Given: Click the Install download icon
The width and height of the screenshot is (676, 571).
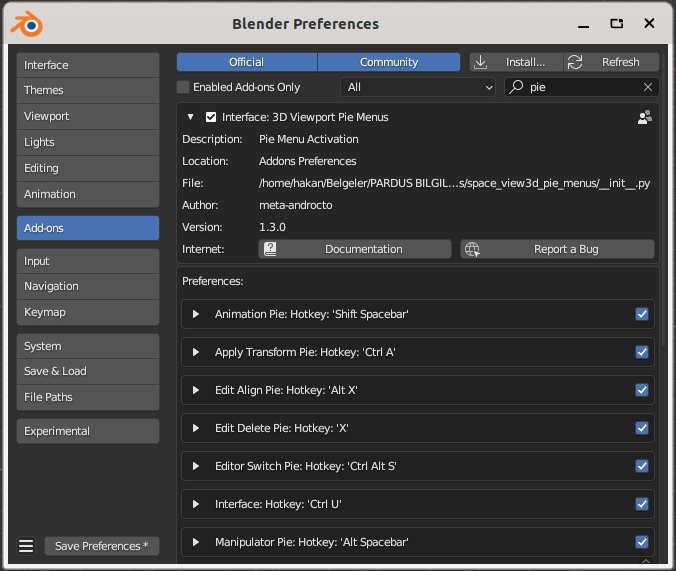Looking at the screenshot, I should click(481, 62).
